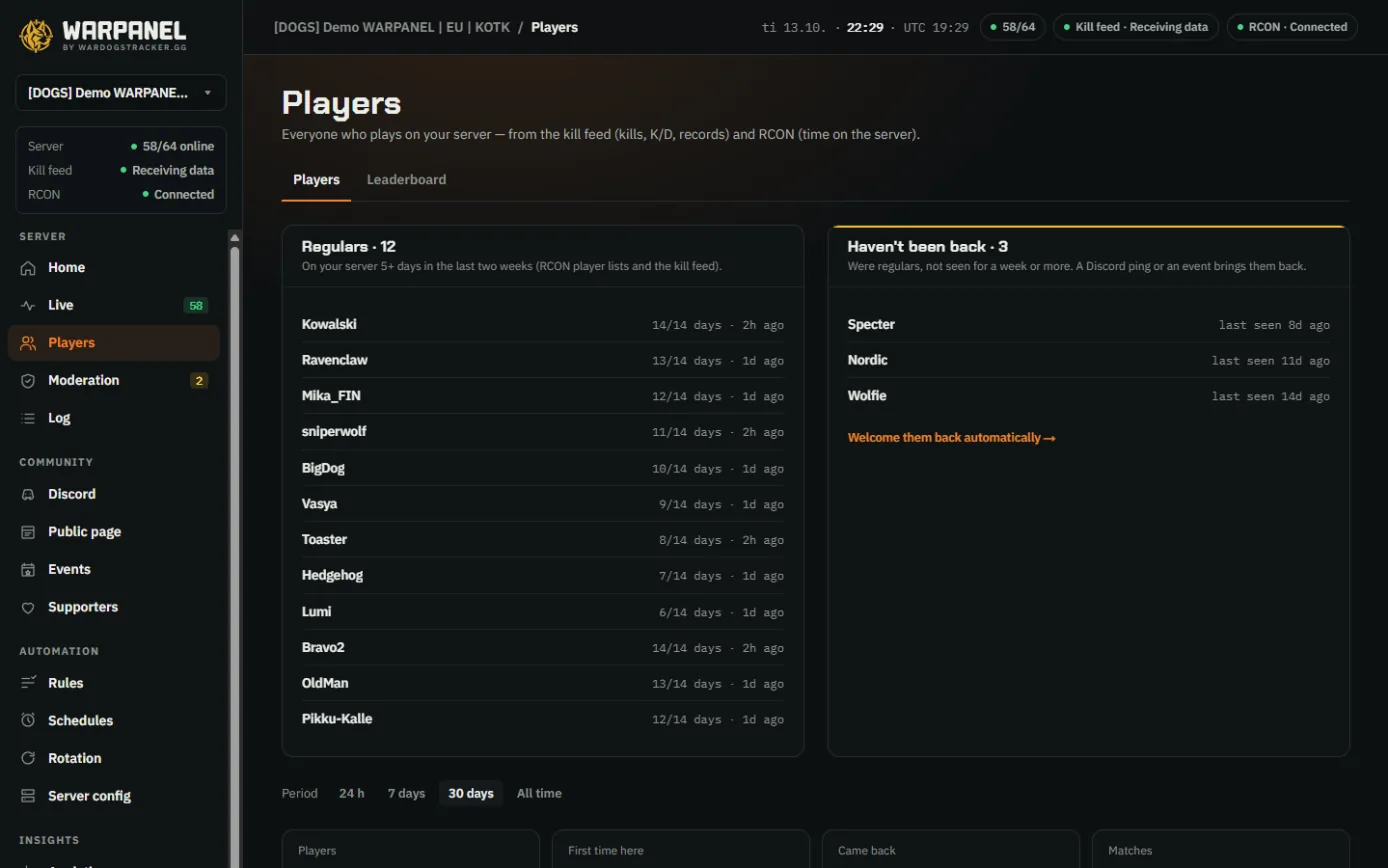Click the Live pulse icon in sidebar

28,305
